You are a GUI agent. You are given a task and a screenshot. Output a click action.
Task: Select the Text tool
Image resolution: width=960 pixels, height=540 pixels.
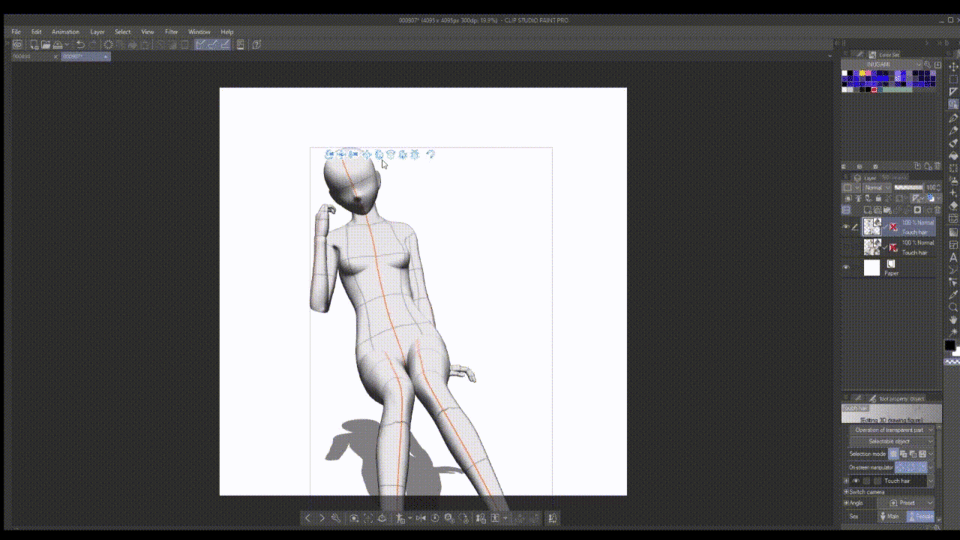pos(953,258)
